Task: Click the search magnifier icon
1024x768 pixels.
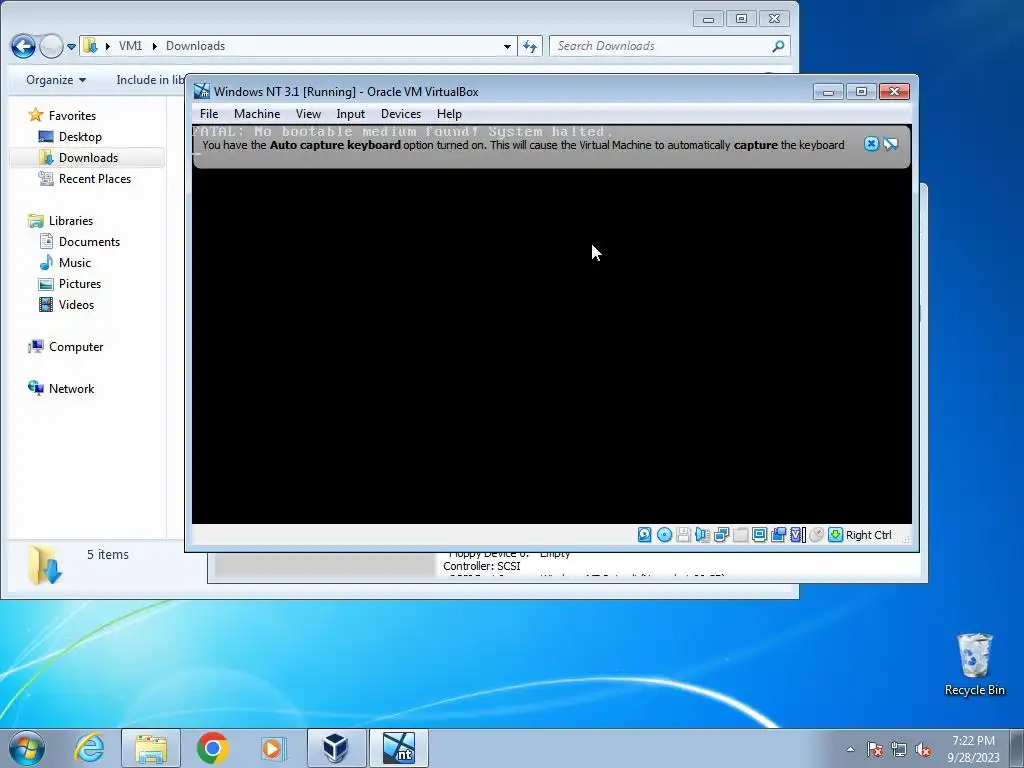Action: pyautogui.click(x=778, y=46)
